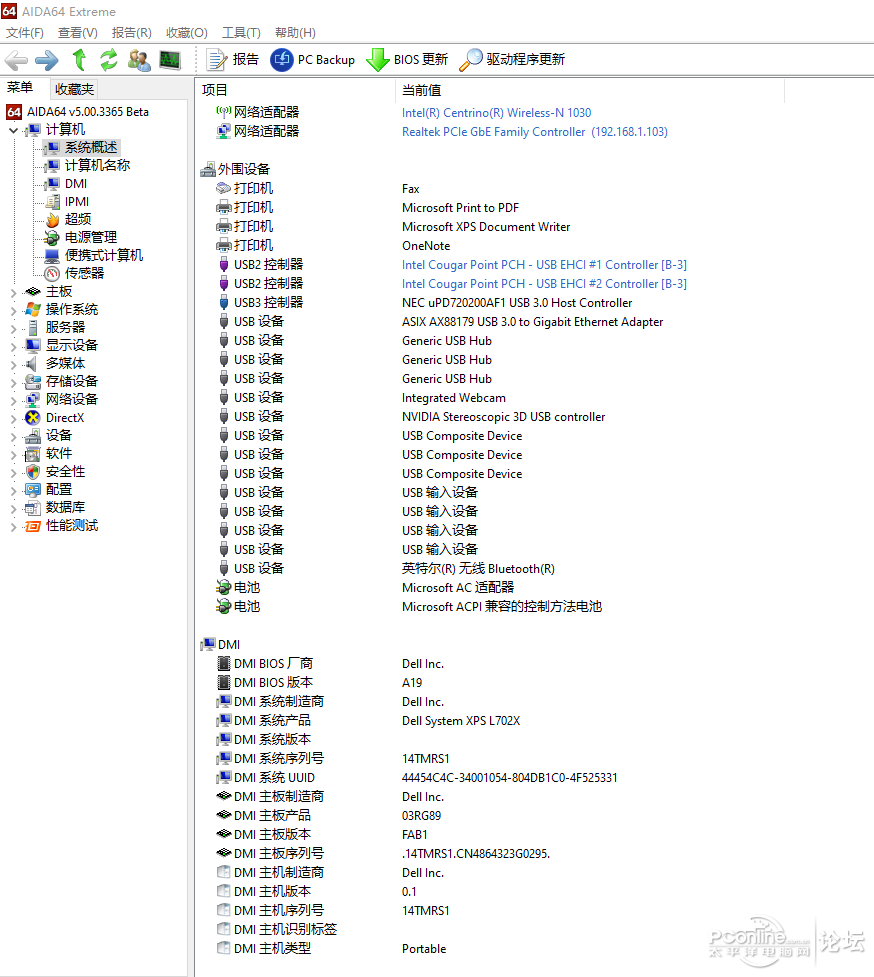
Task: Click the 主板 motherboard icon
Action: (33, 292)
